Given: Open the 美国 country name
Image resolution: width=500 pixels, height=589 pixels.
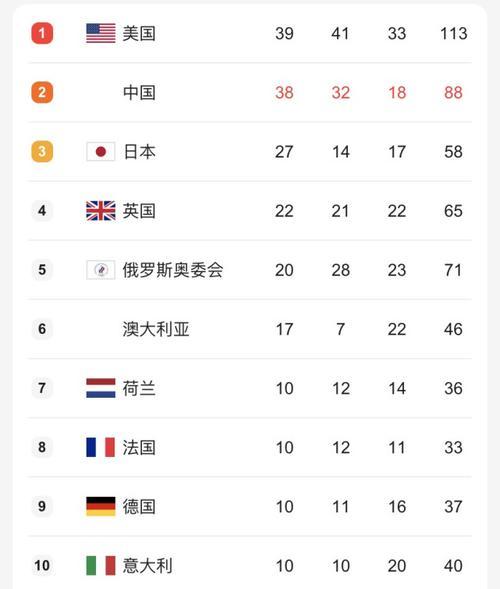Looking at the screenshot, I should point(139,33).
